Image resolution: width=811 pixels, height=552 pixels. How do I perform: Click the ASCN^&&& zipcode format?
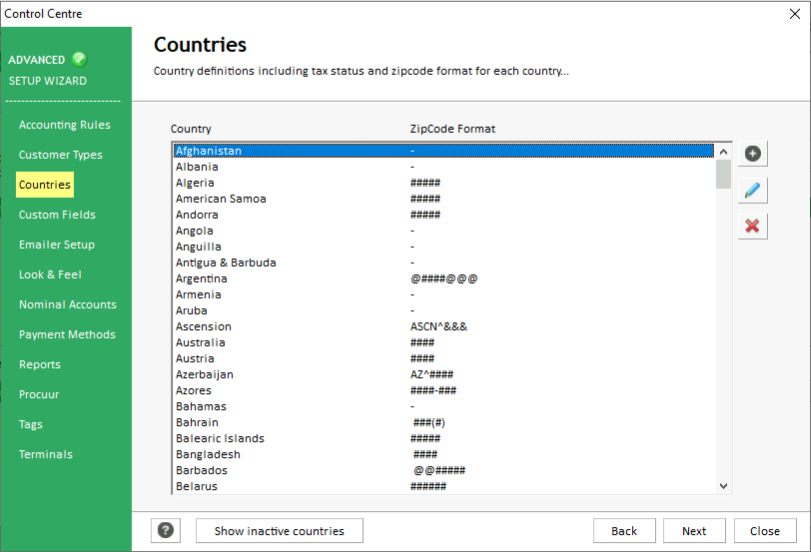439,327
